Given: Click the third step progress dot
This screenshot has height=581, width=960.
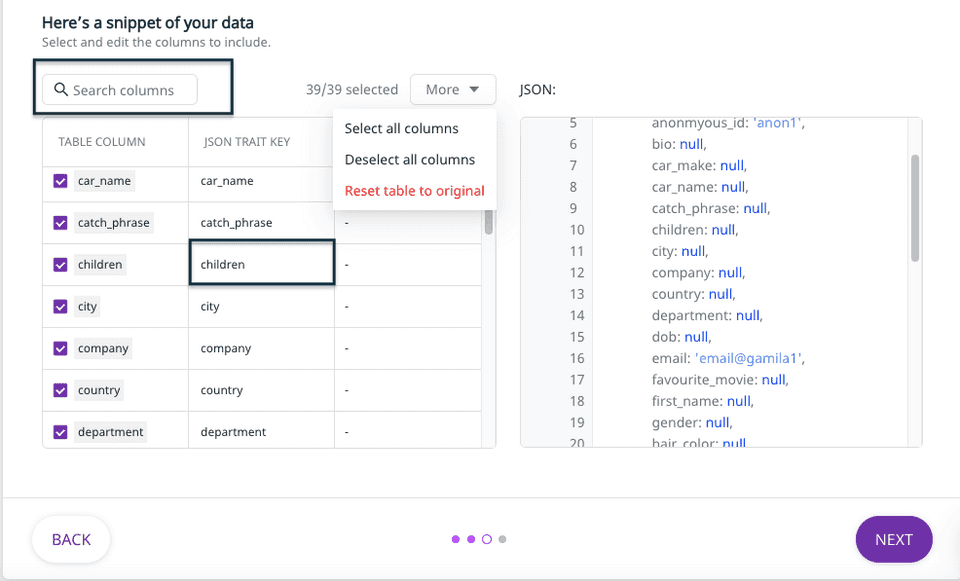Looking at the screenshot, I should coord(487,539).
